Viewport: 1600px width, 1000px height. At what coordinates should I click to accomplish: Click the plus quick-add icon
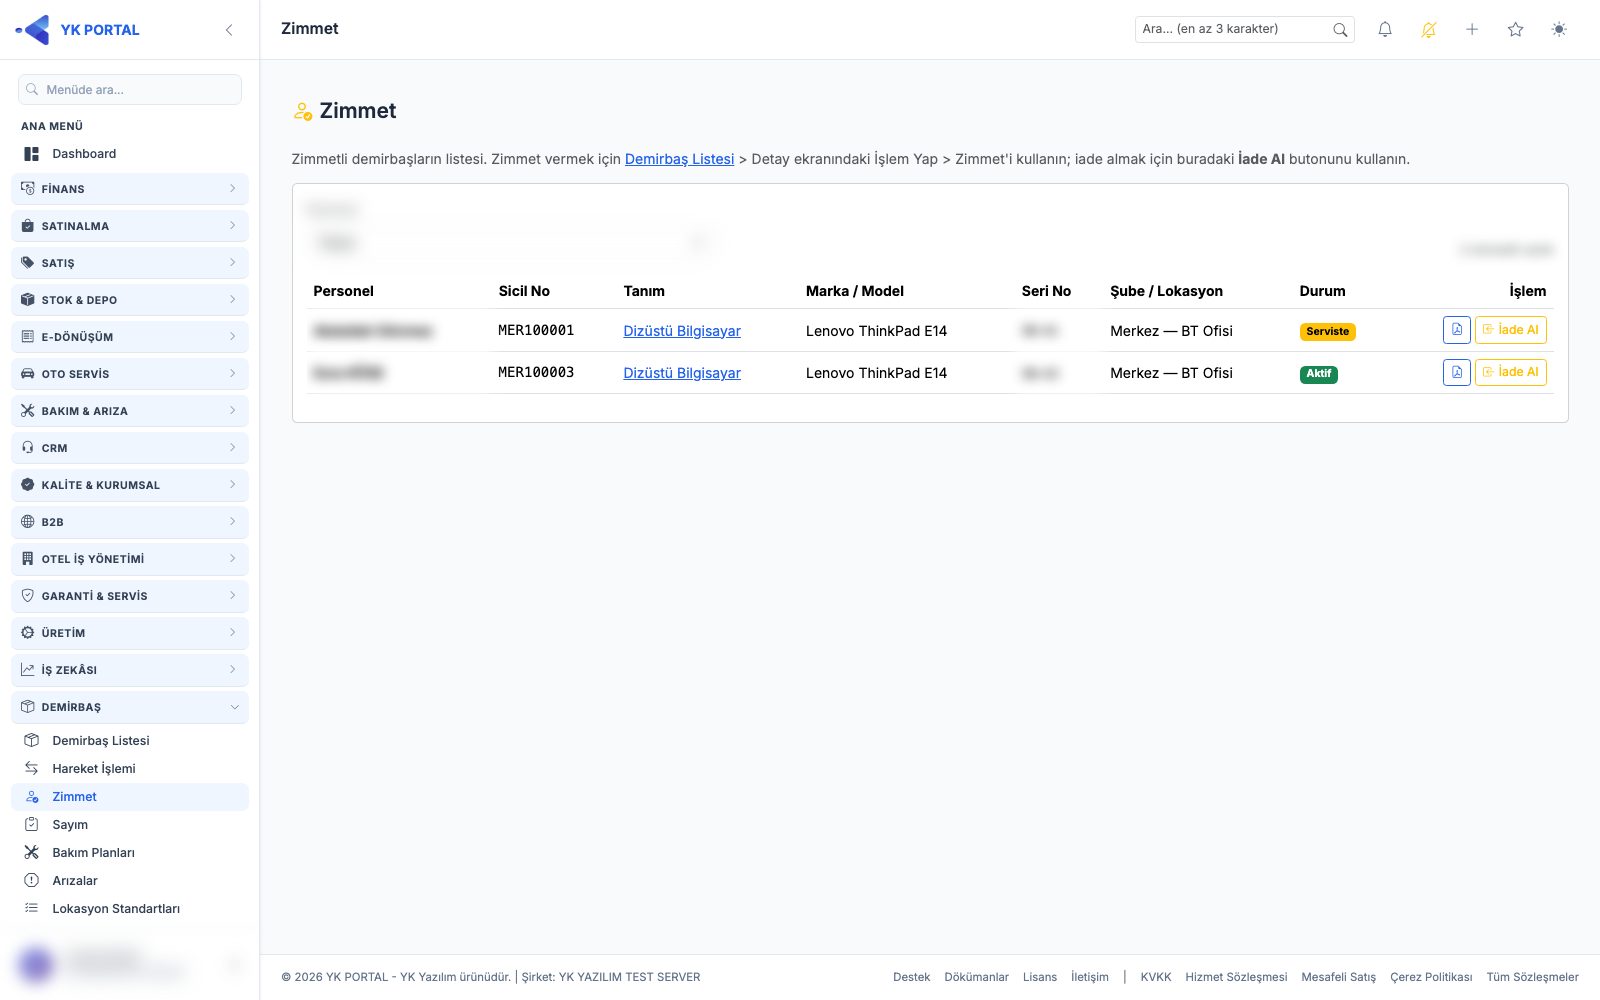(1472, 30)
